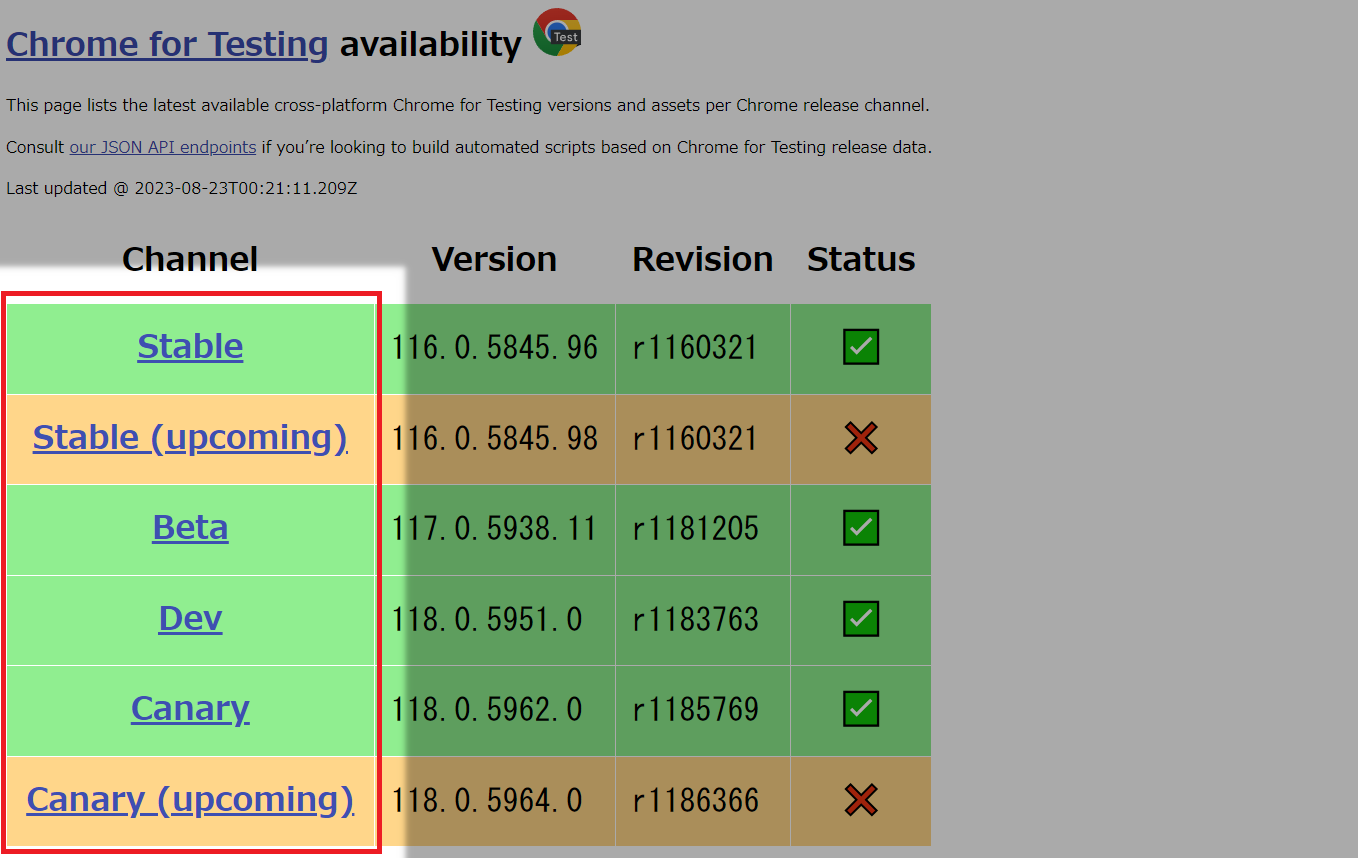1358x858 pixels.
Task: Click the Version column header
Action: pos(494,259)
